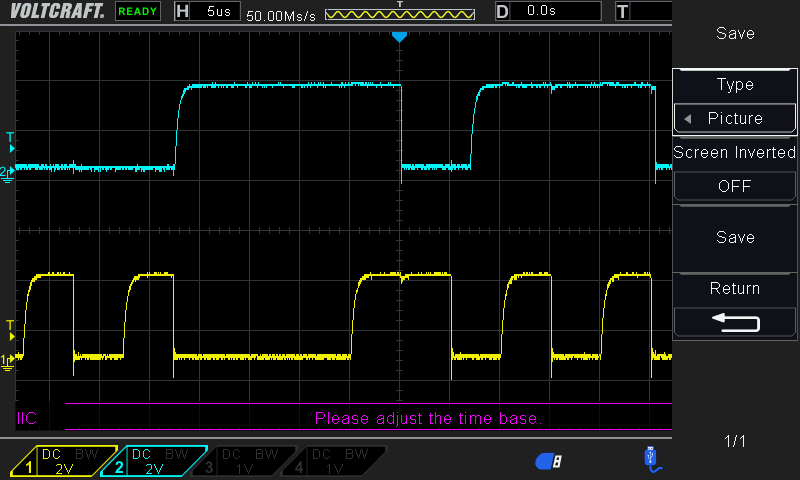Enable channel 3 badge

pyautogui.click(x=243, y=460)
